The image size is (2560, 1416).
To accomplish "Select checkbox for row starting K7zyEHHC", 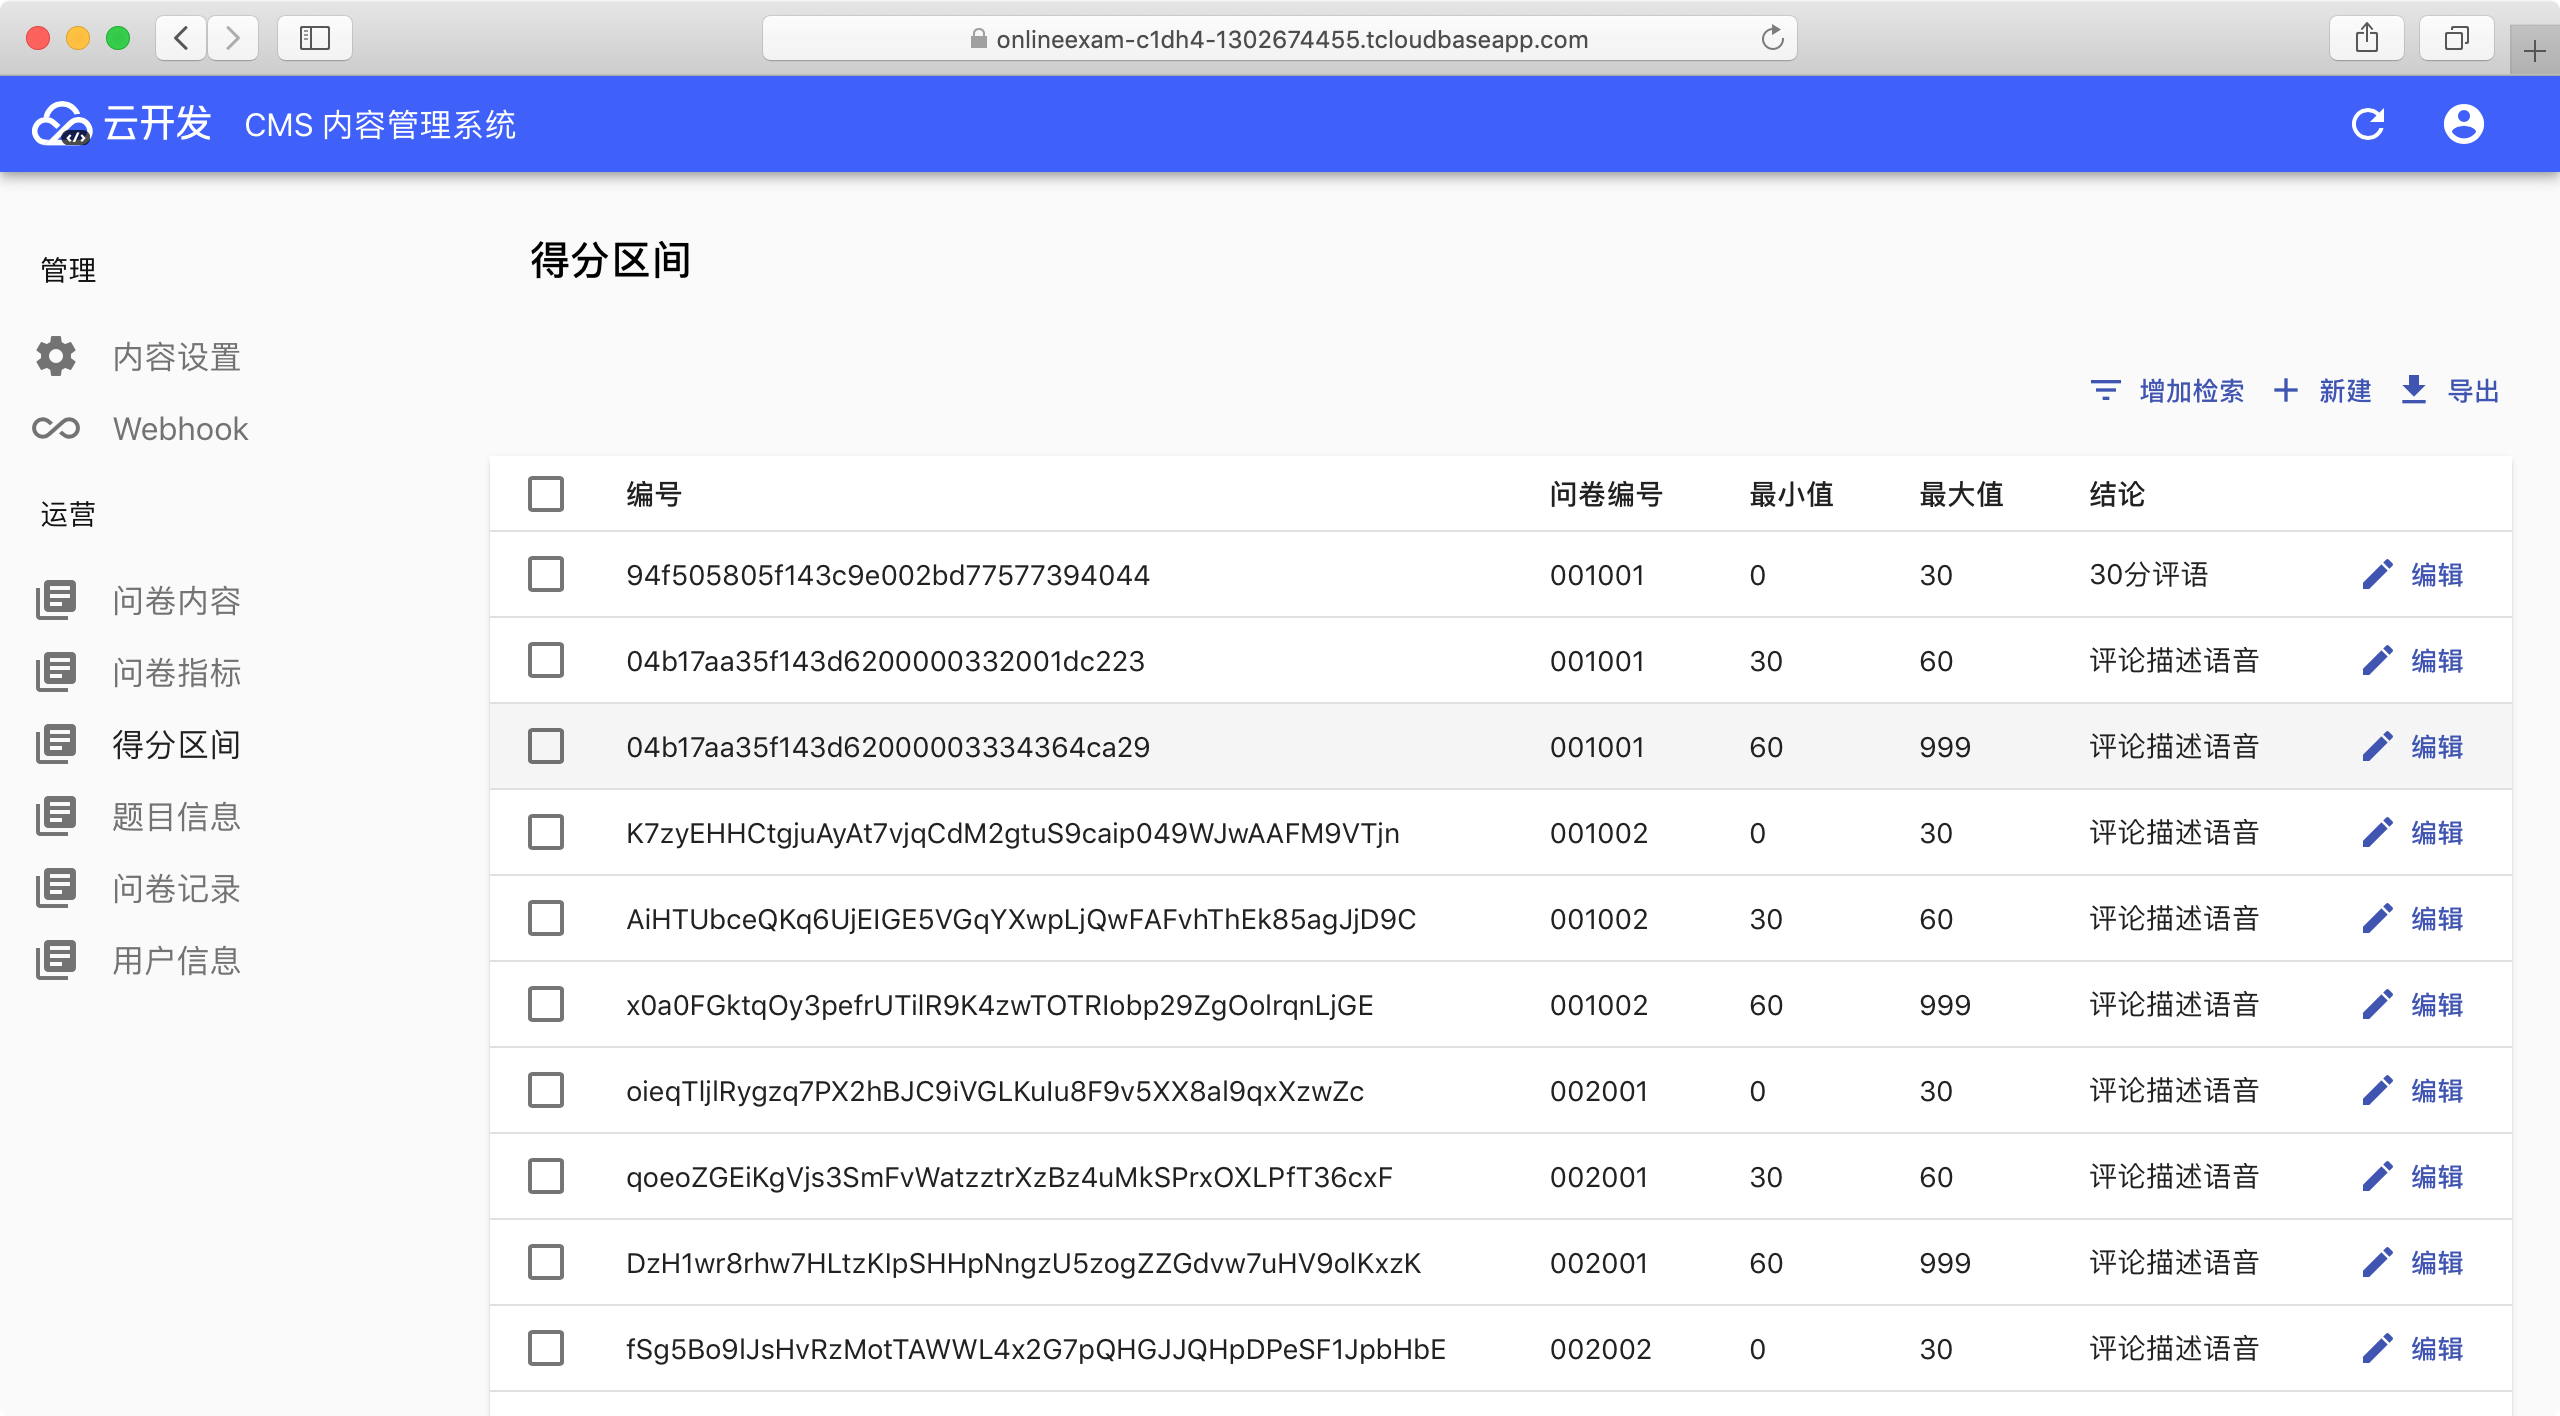I will (x=546, y=832).
